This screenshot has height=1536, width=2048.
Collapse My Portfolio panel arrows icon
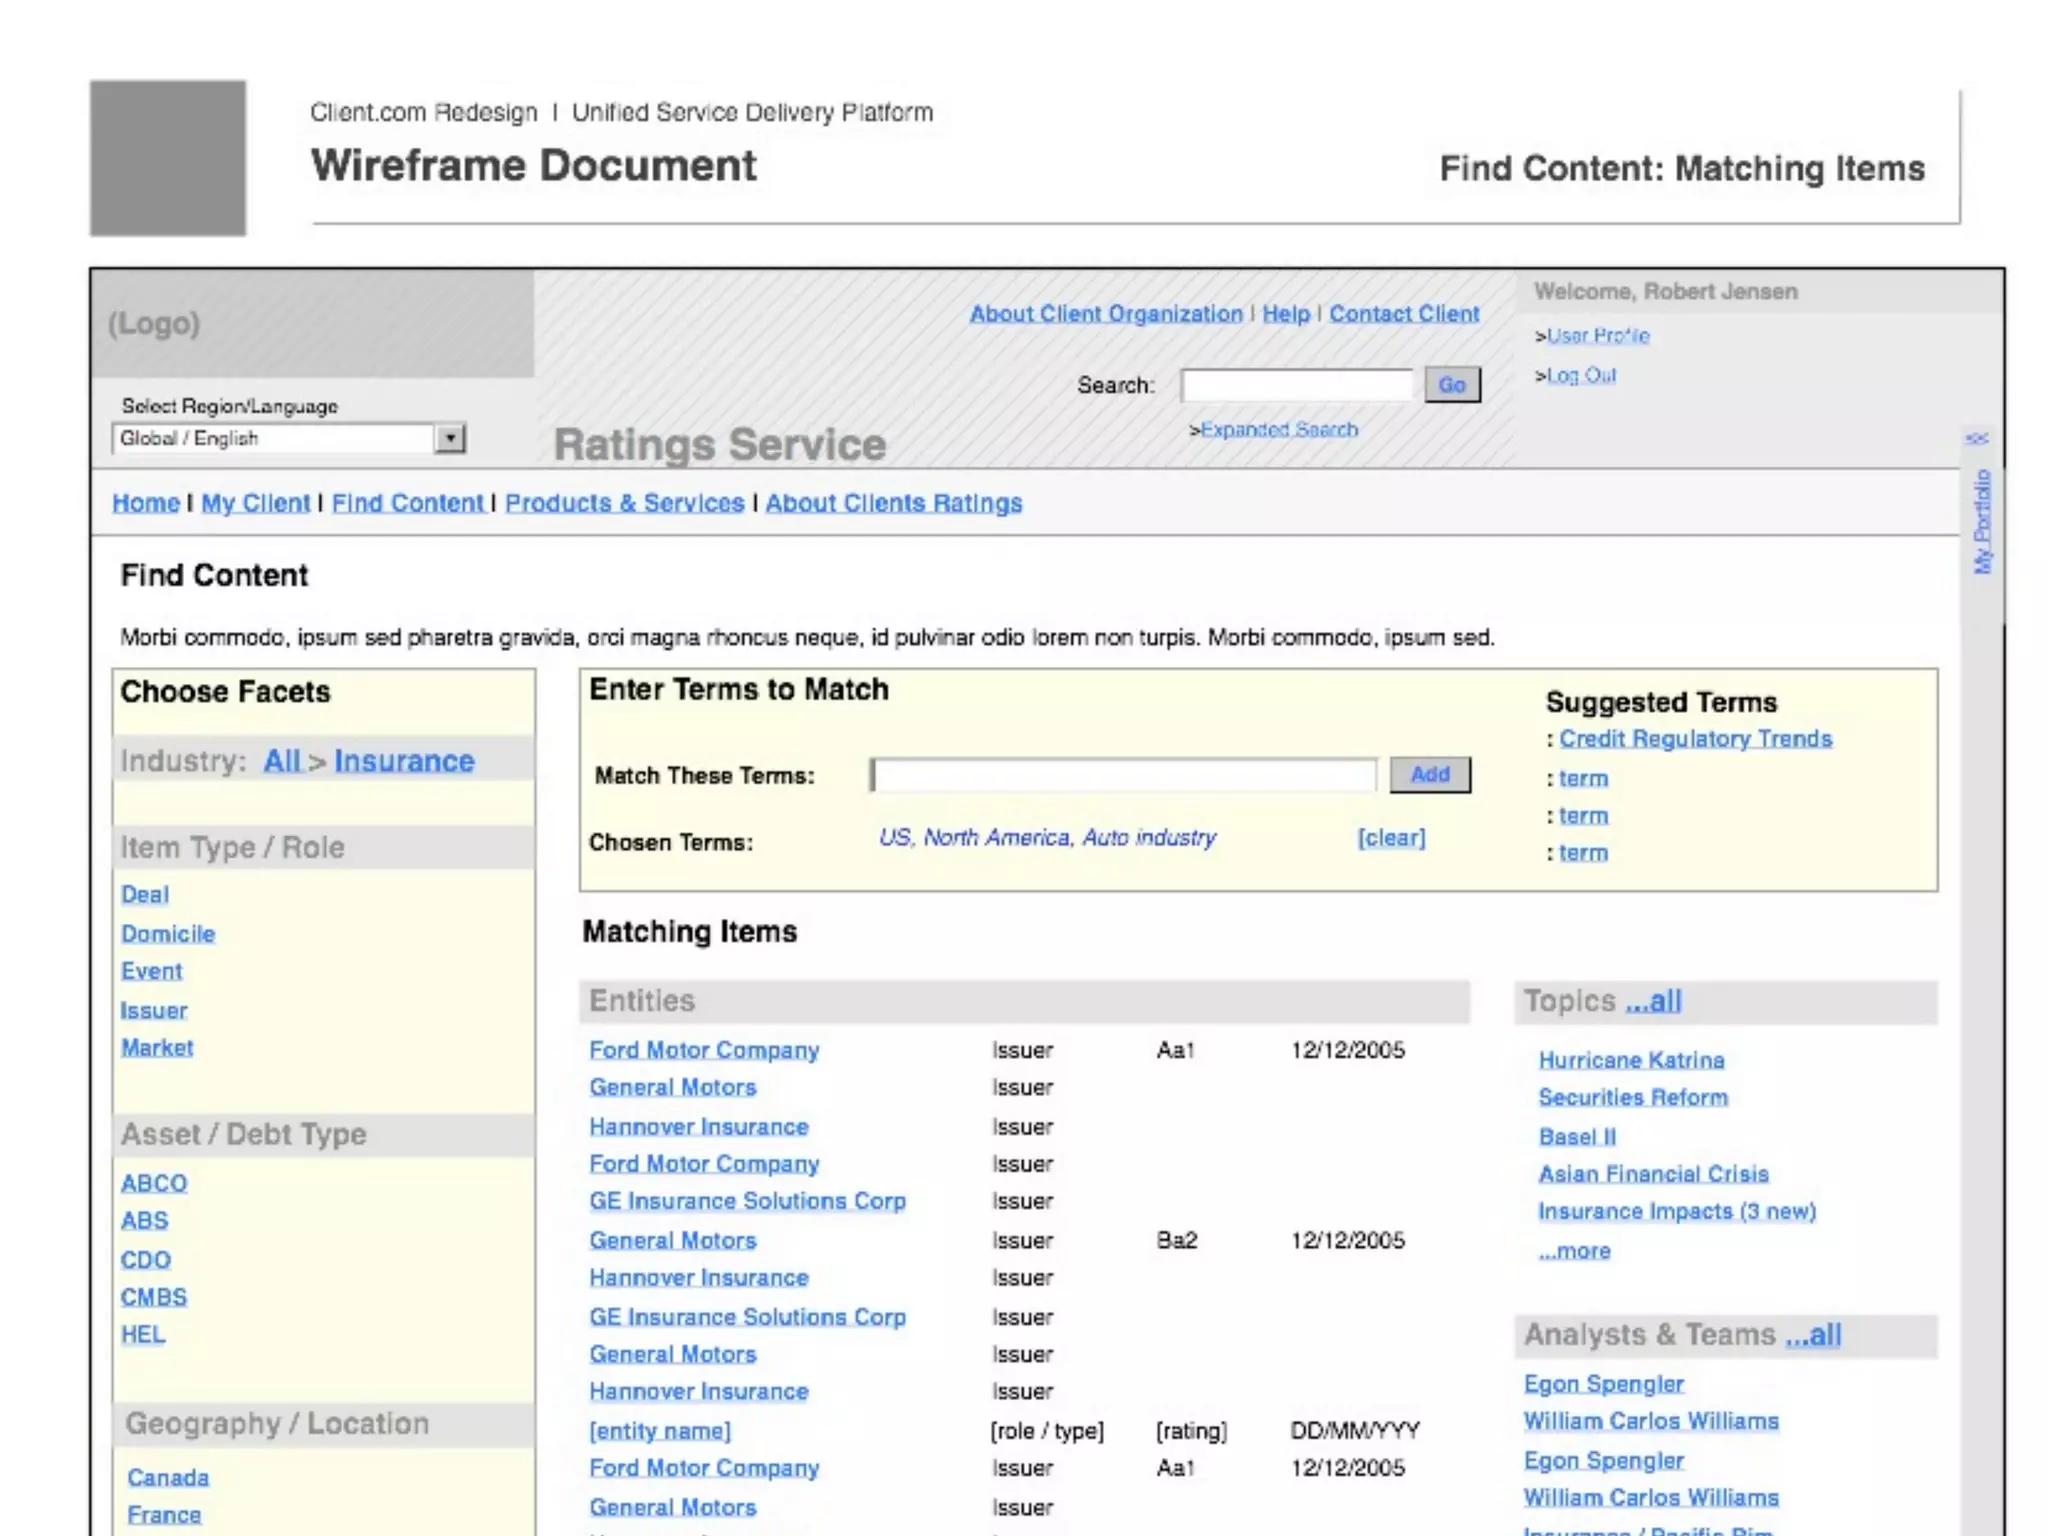click(x=1976, y=438)
